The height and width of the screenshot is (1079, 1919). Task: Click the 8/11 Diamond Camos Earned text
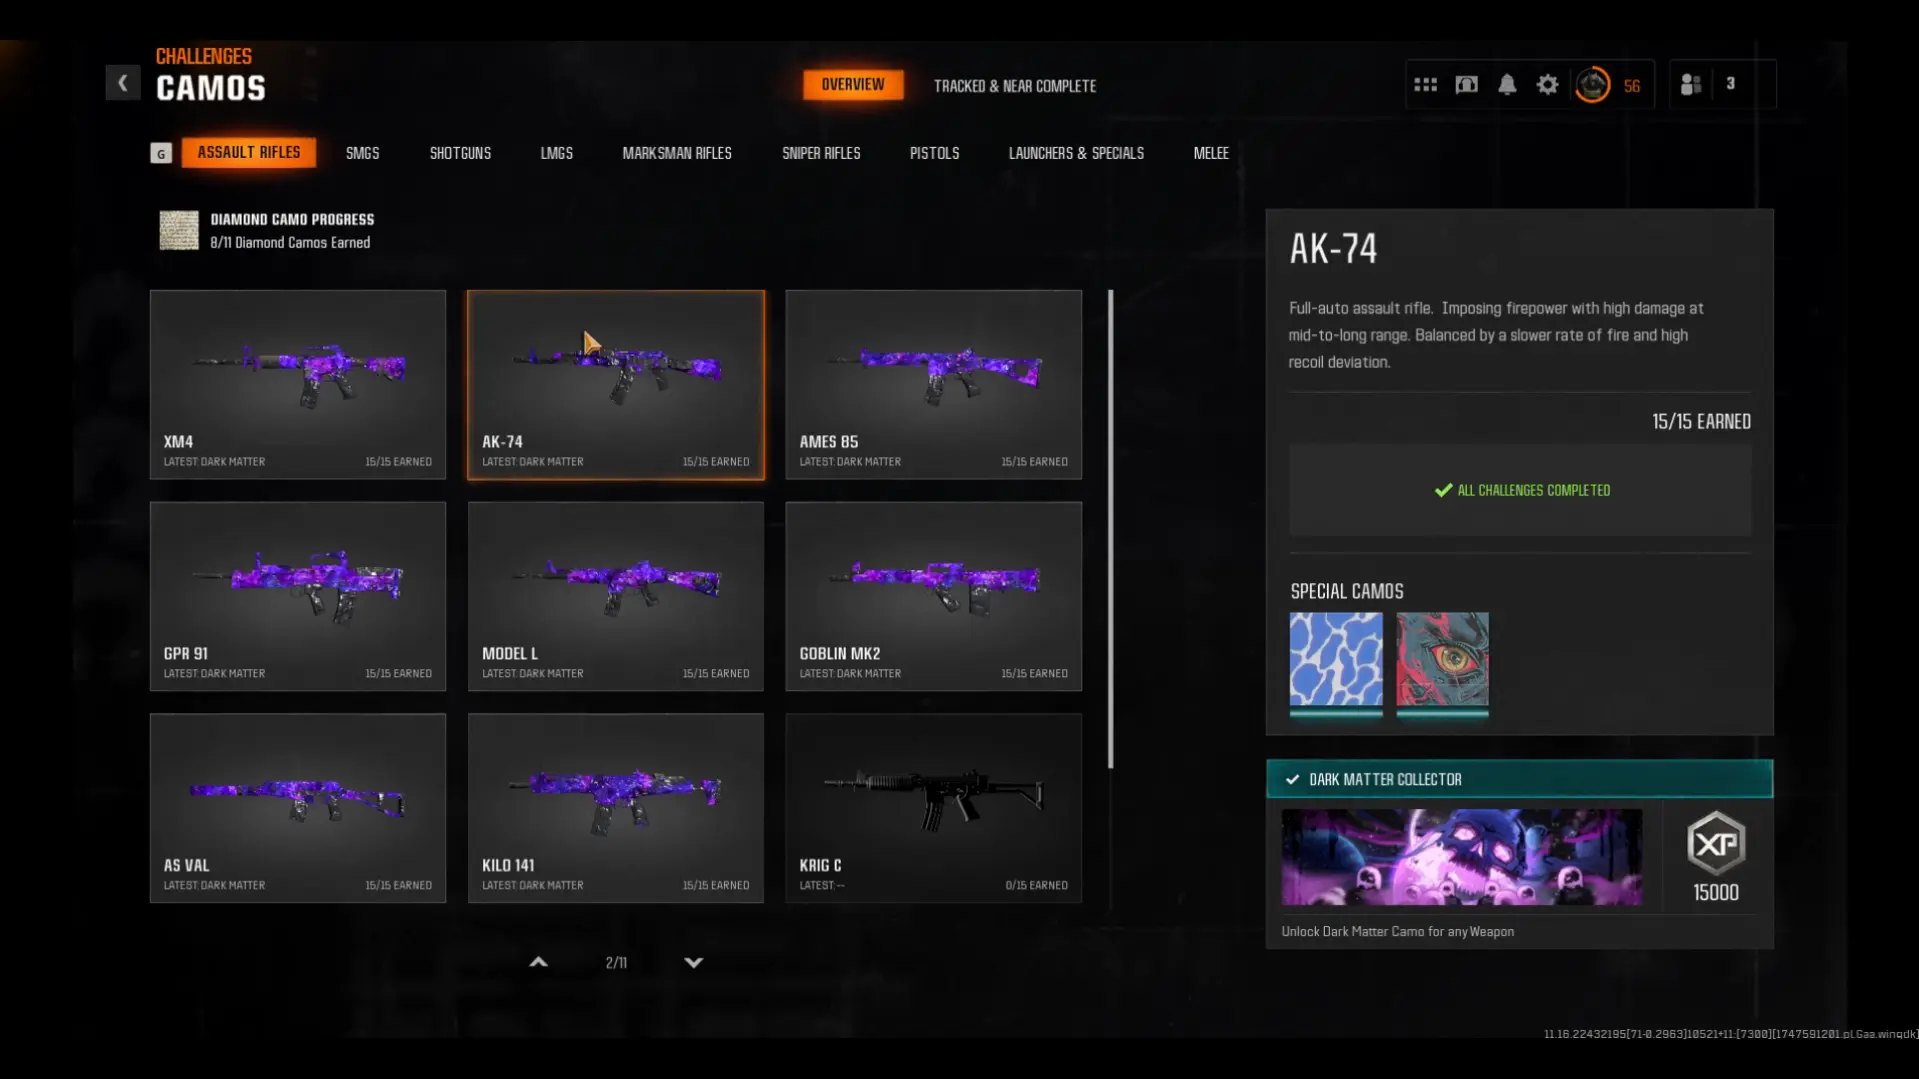290,243
